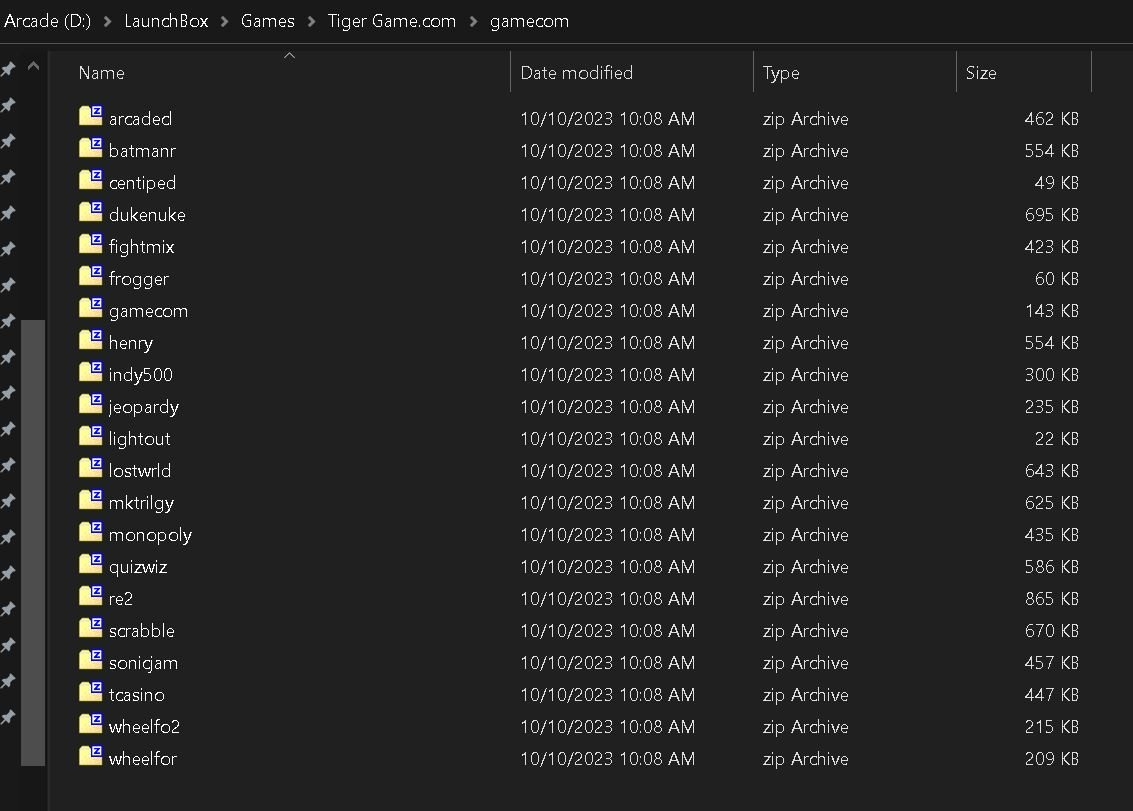Image resolution: width=1133 pixels, height=811 pixels.
Task: Click date modified of tcasino row
Action: [x=608, y=695]
